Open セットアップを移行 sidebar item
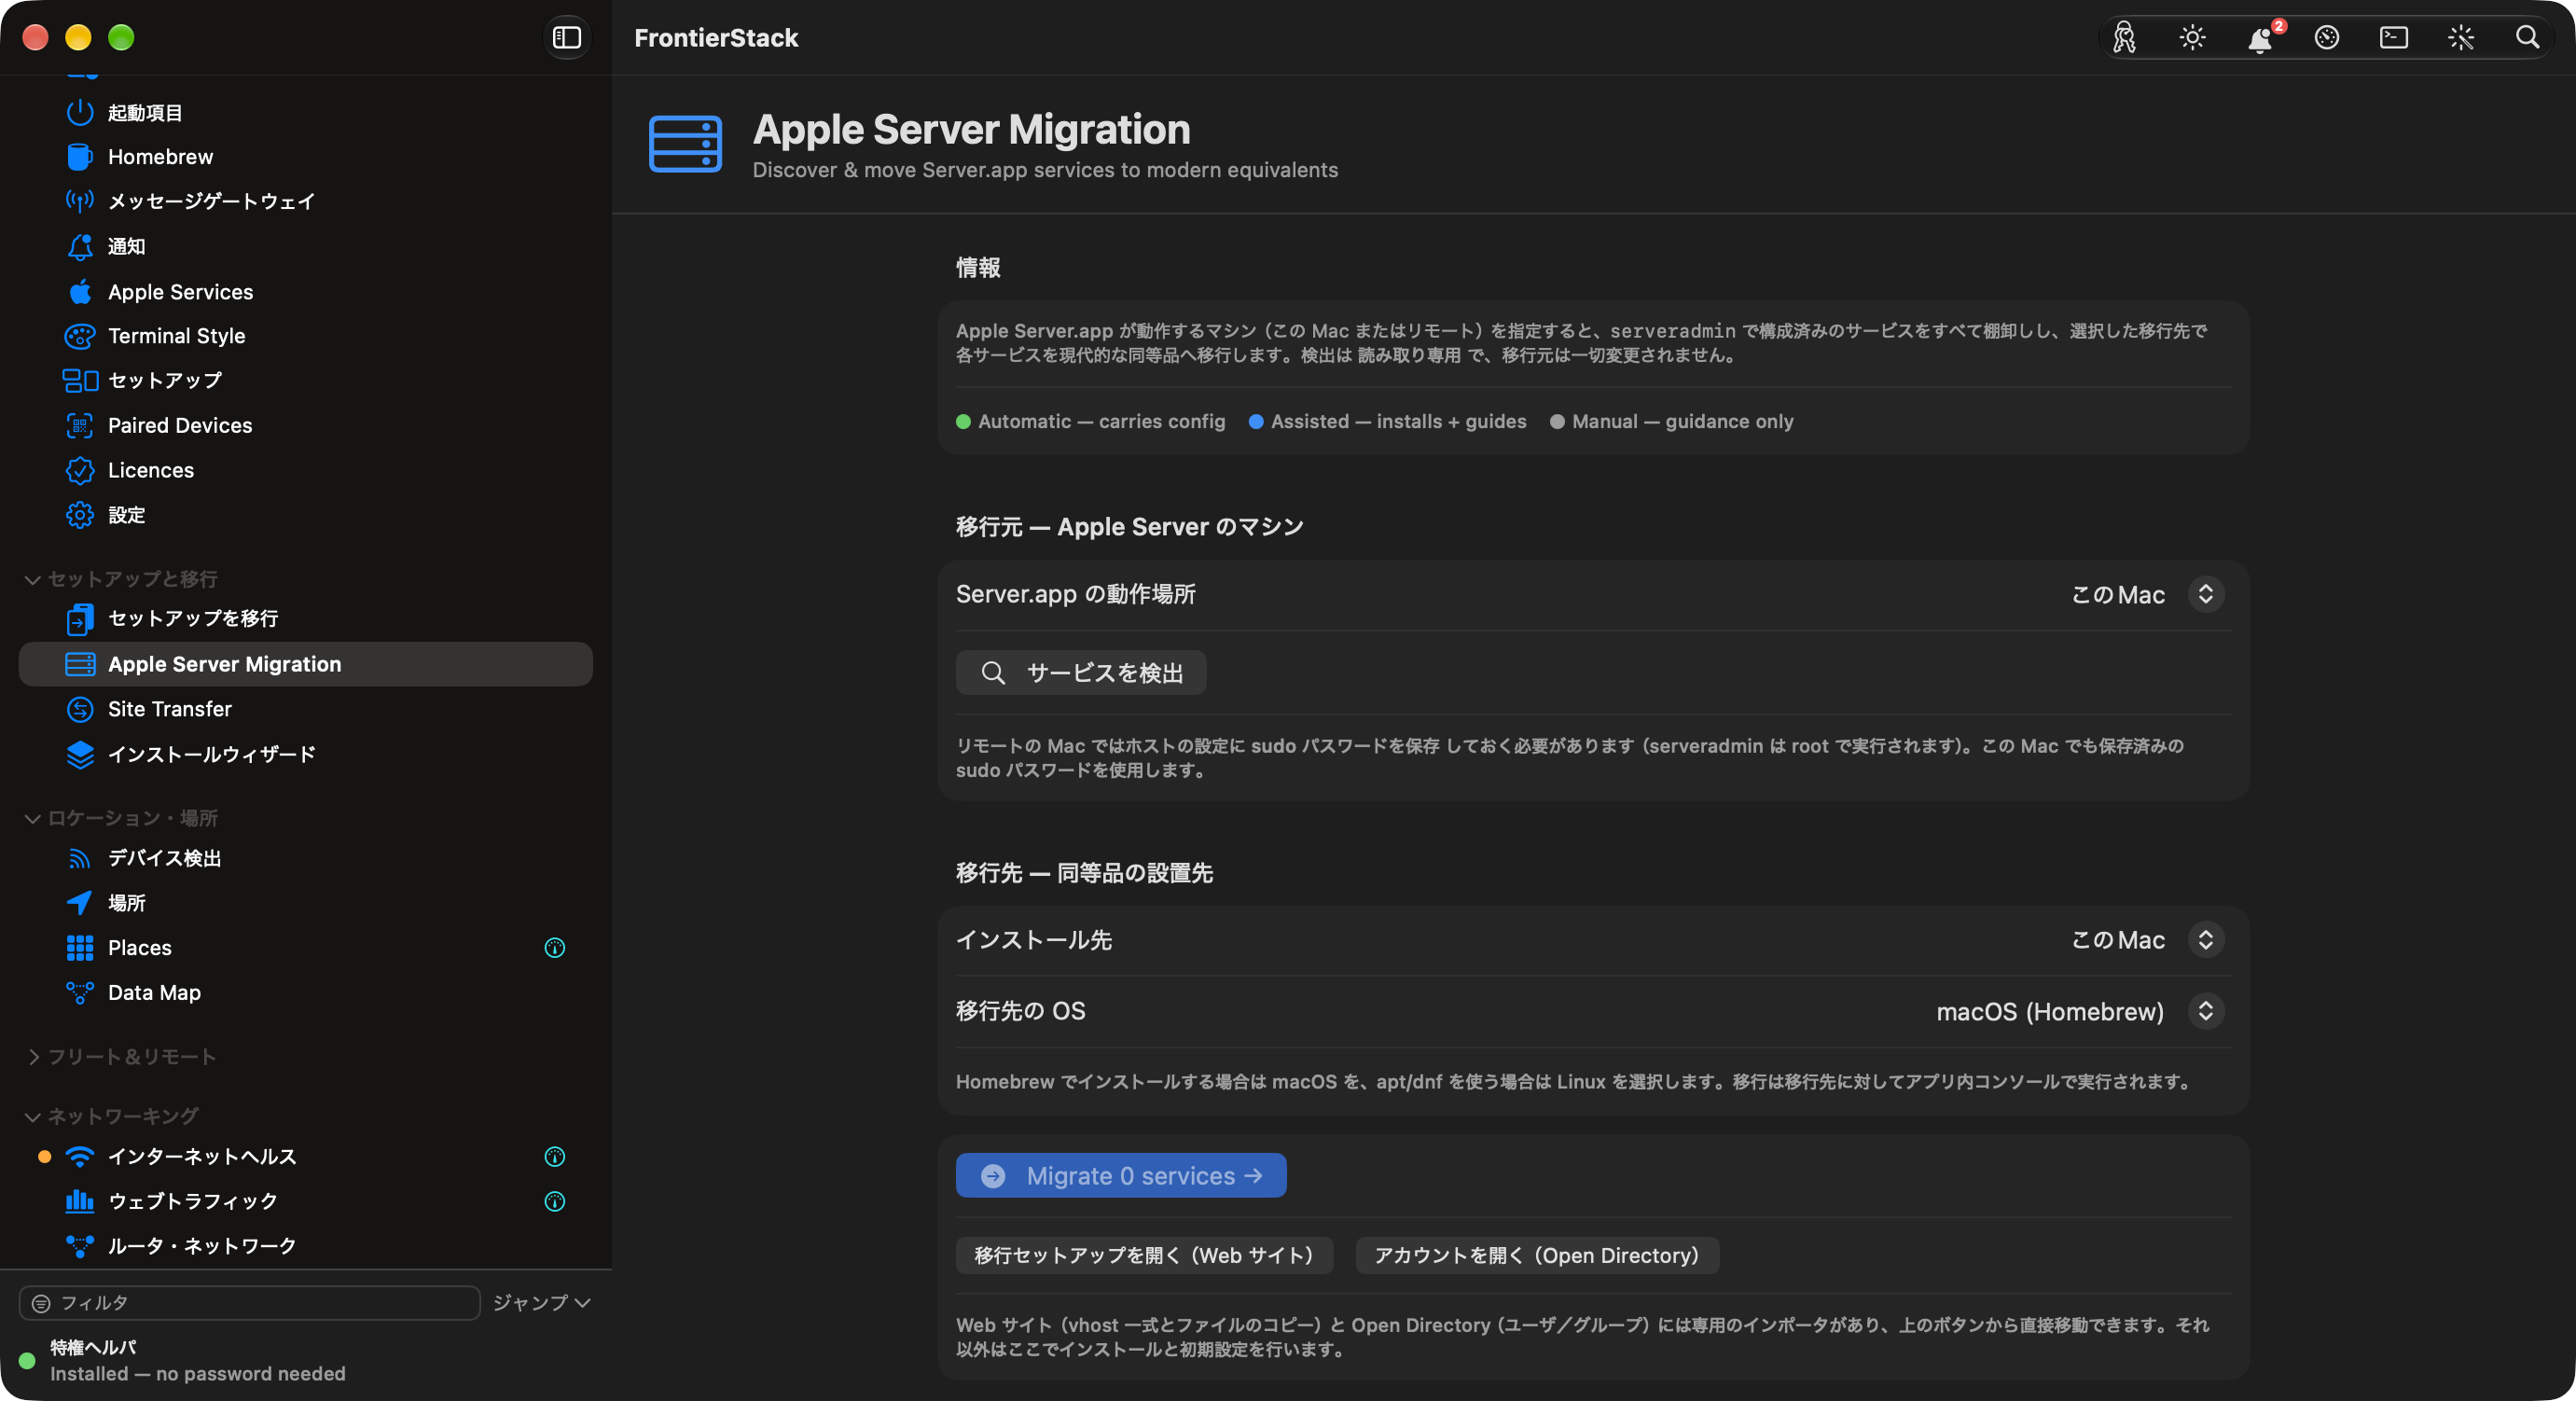2576x1401 pixels. [x=306, y=619]
